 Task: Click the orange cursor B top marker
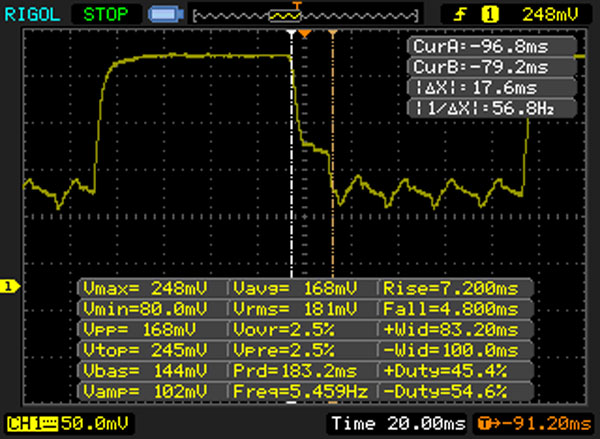(x=333, y=33)
